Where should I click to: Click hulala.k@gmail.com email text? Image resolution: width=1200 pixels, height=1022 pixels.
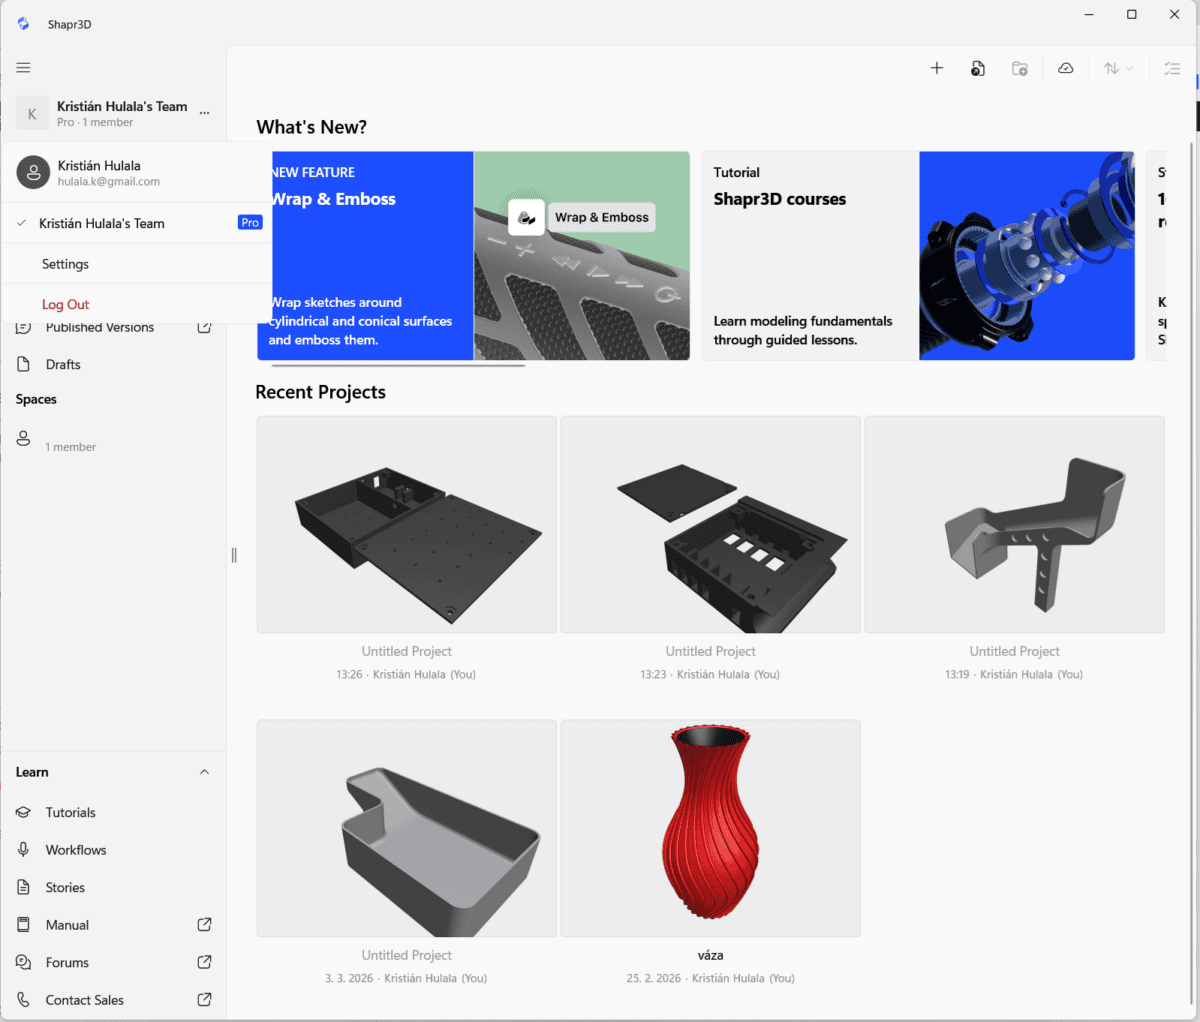109,182
